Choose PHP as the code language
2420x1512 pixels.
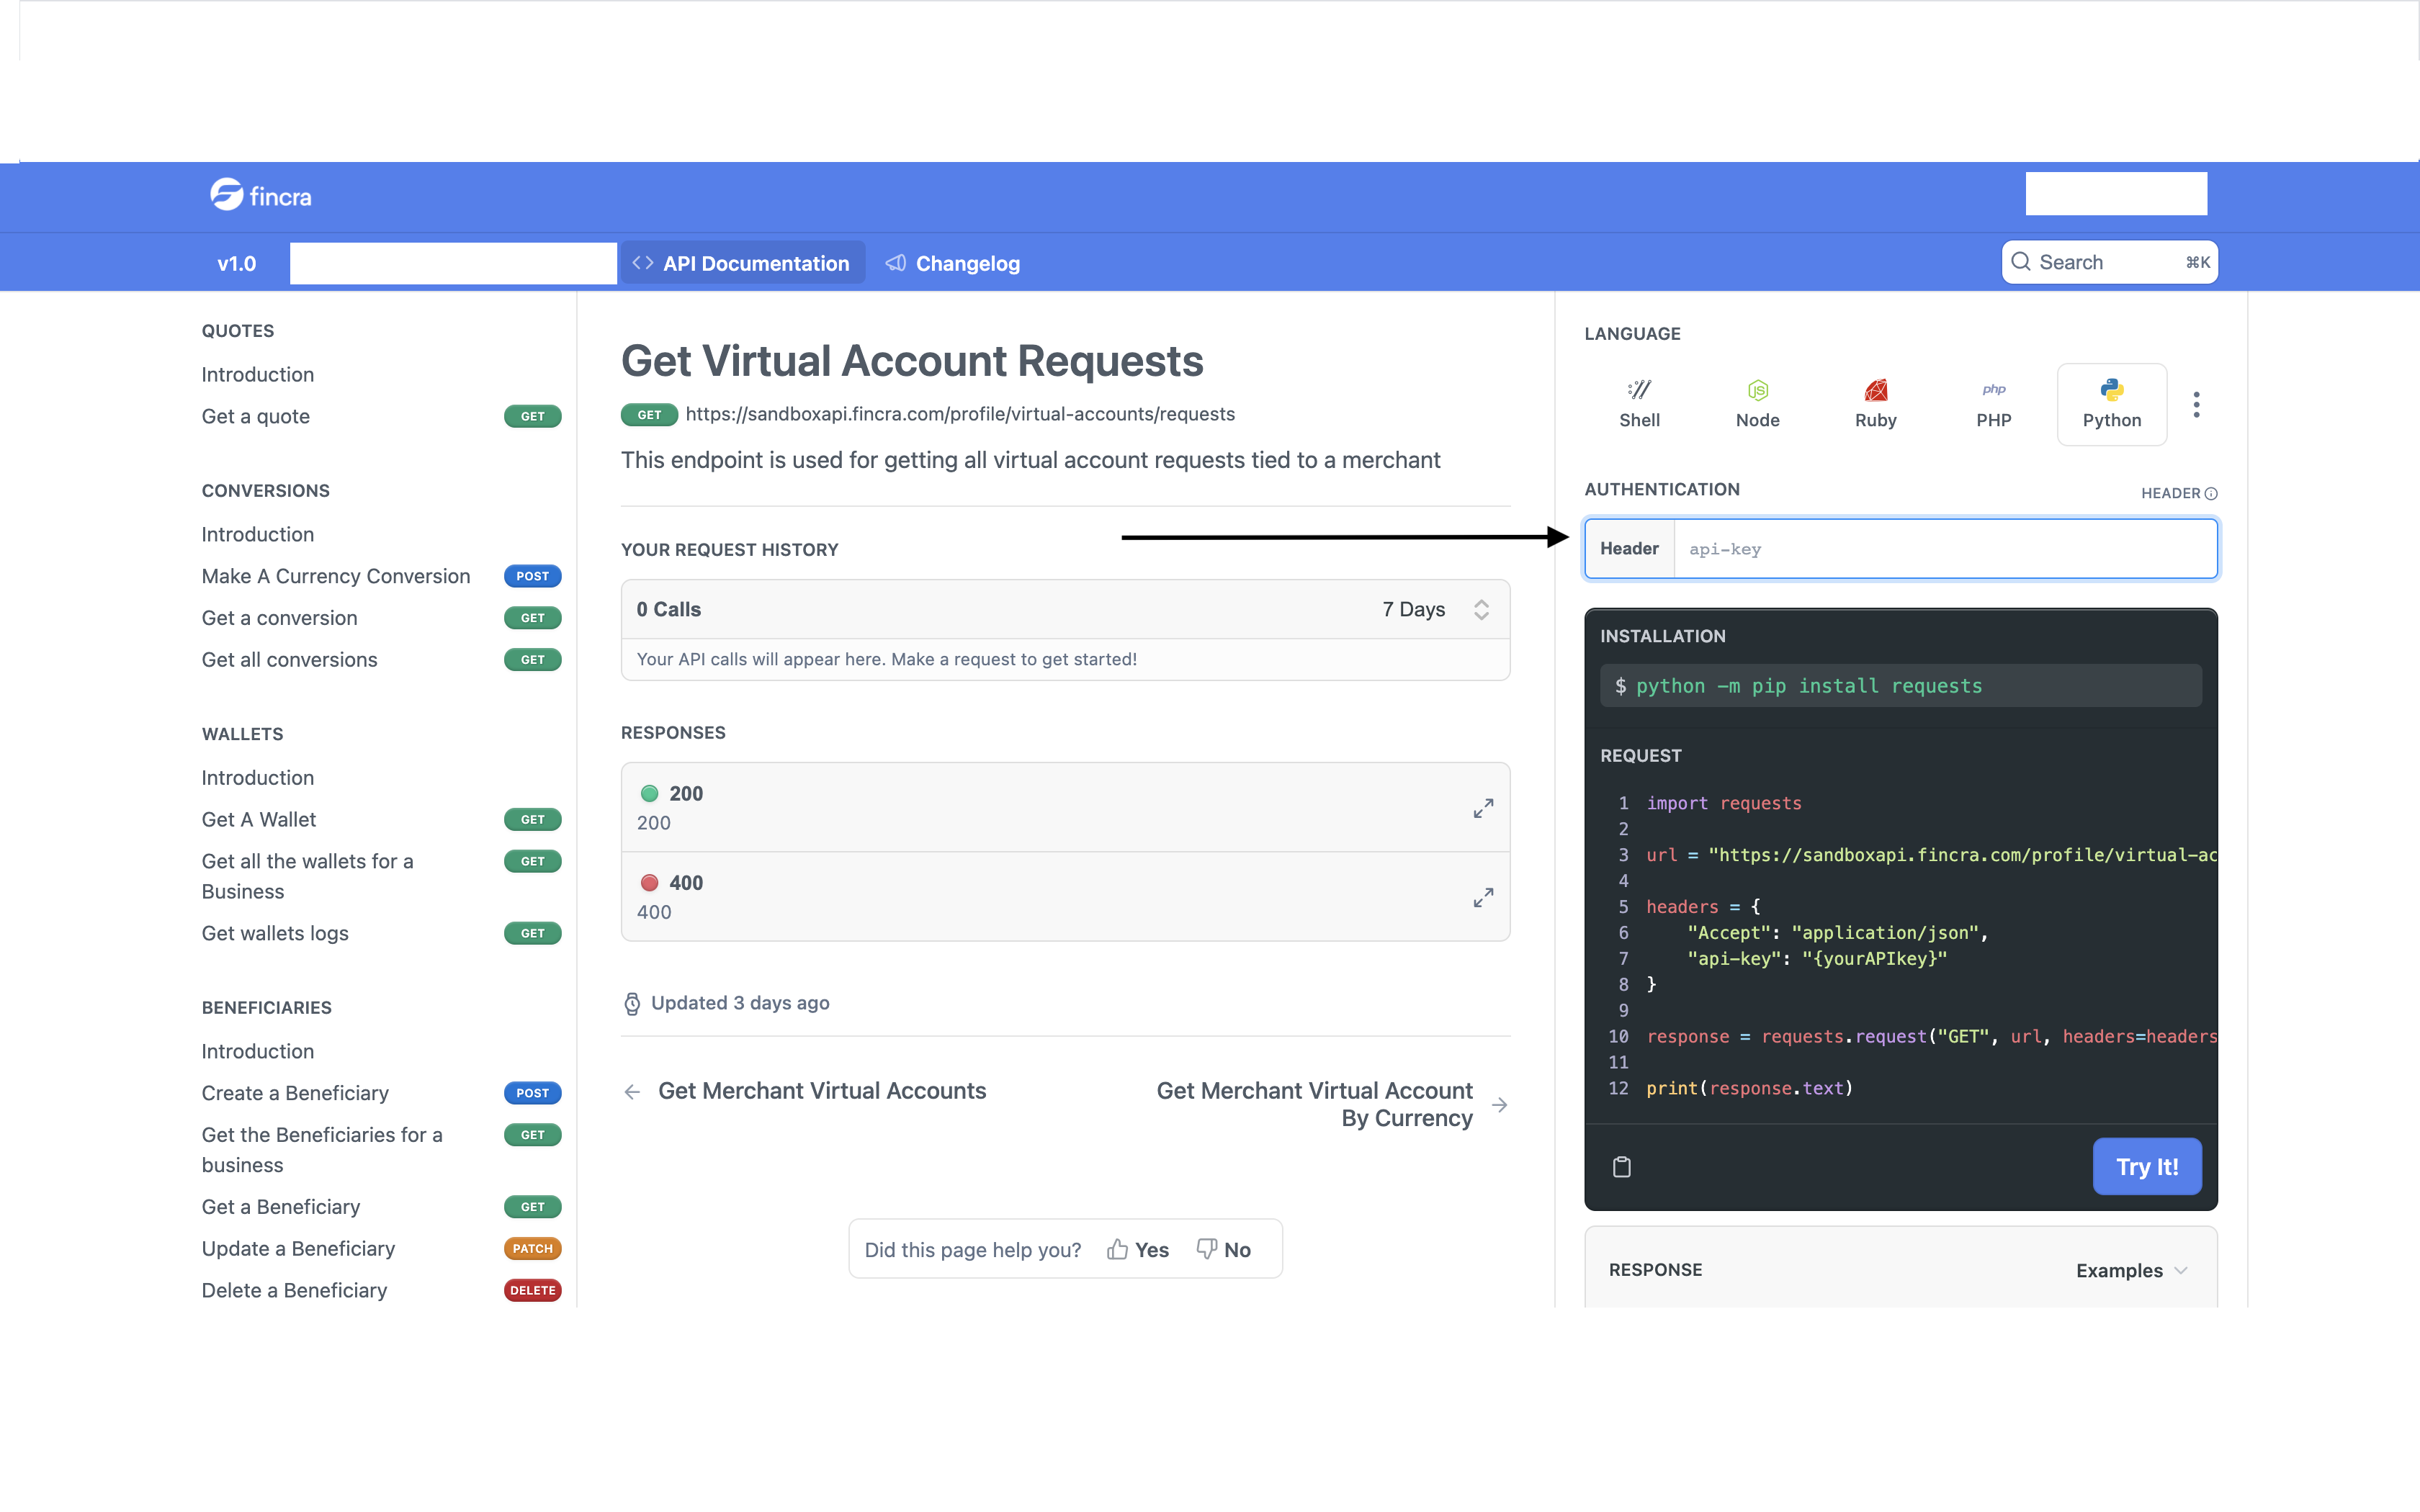click(x=1993, y=403)
